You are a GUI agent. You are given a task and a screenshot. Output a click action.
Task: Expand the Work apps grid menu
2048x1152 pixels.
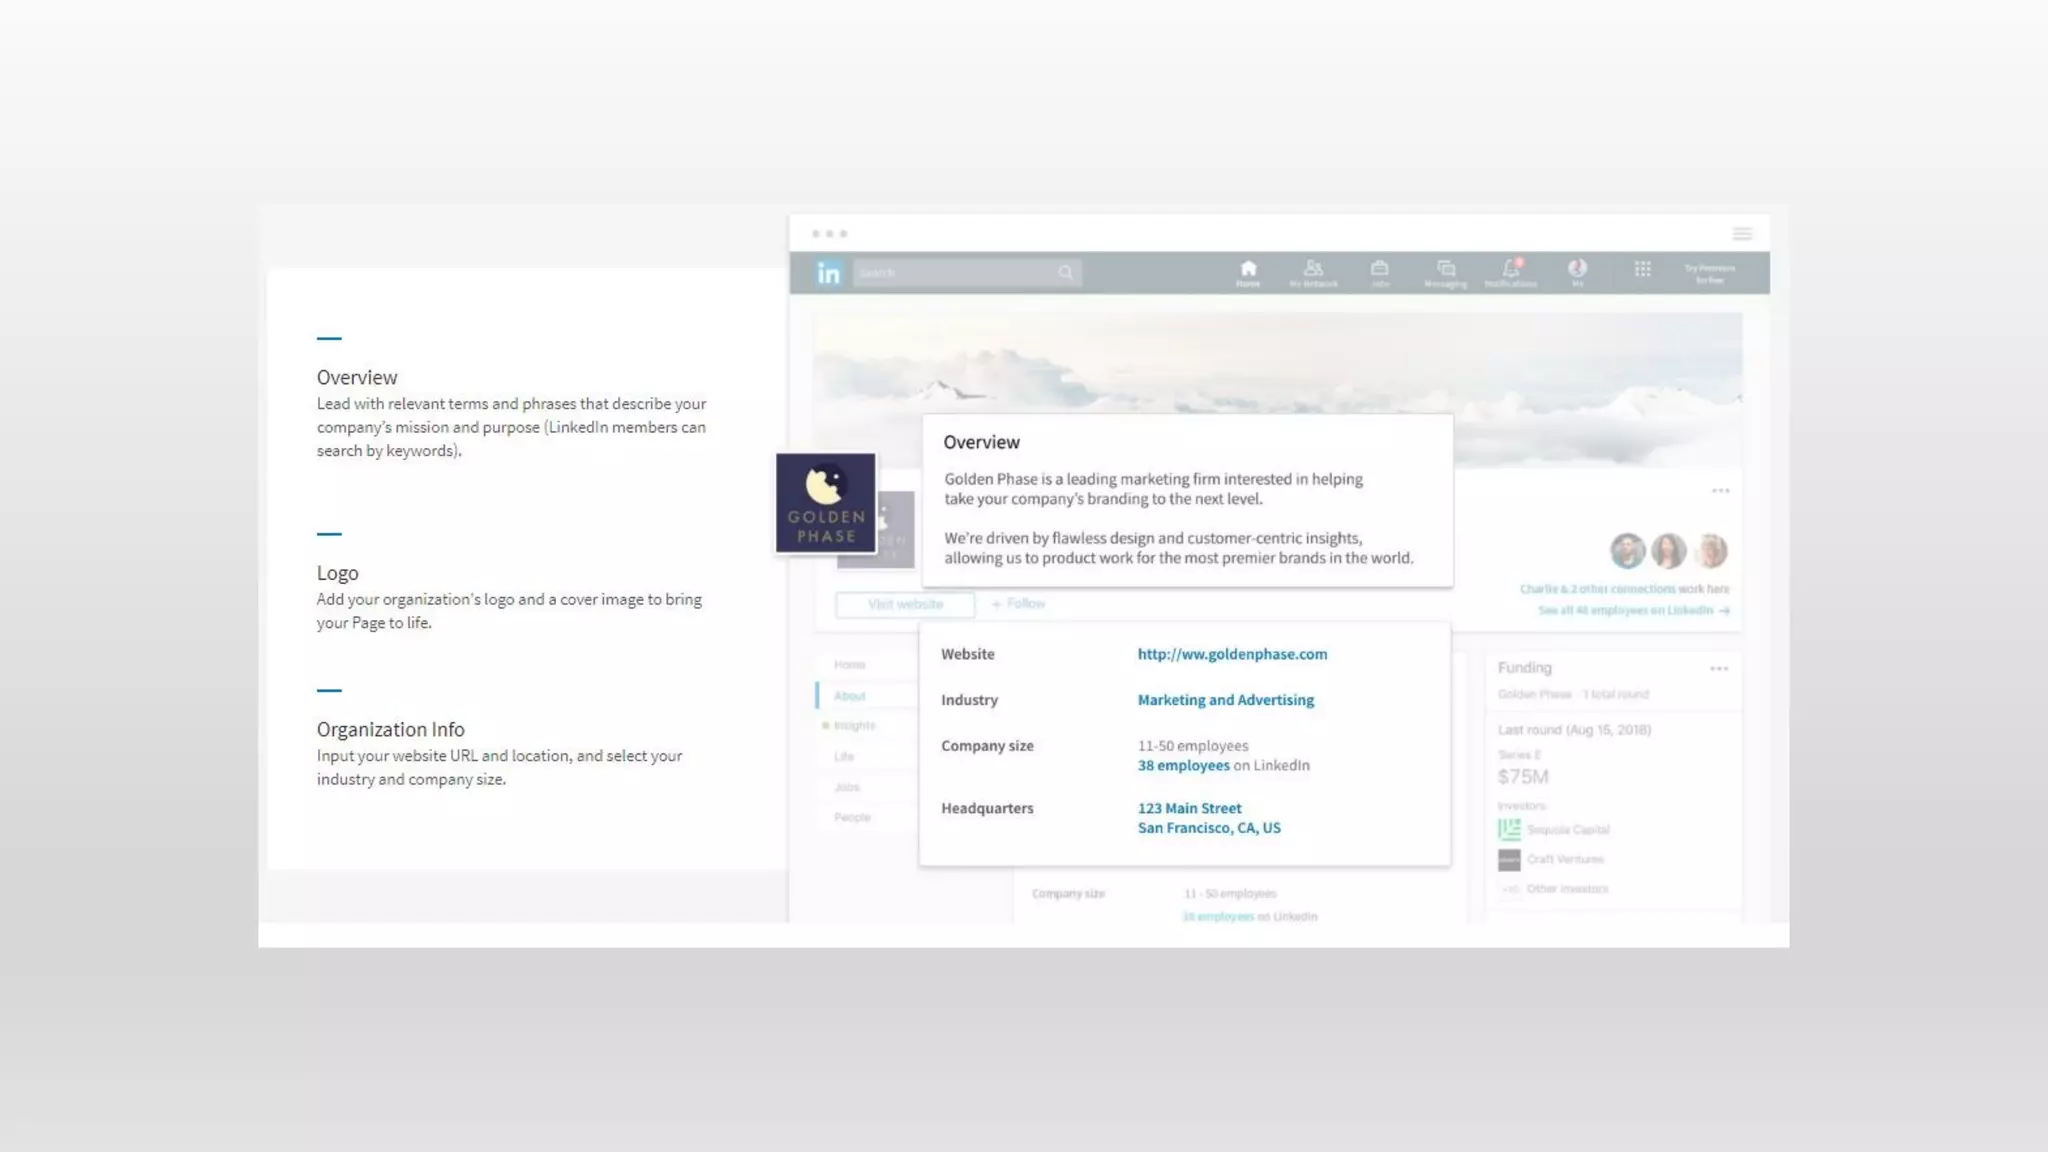point(1642,269)
